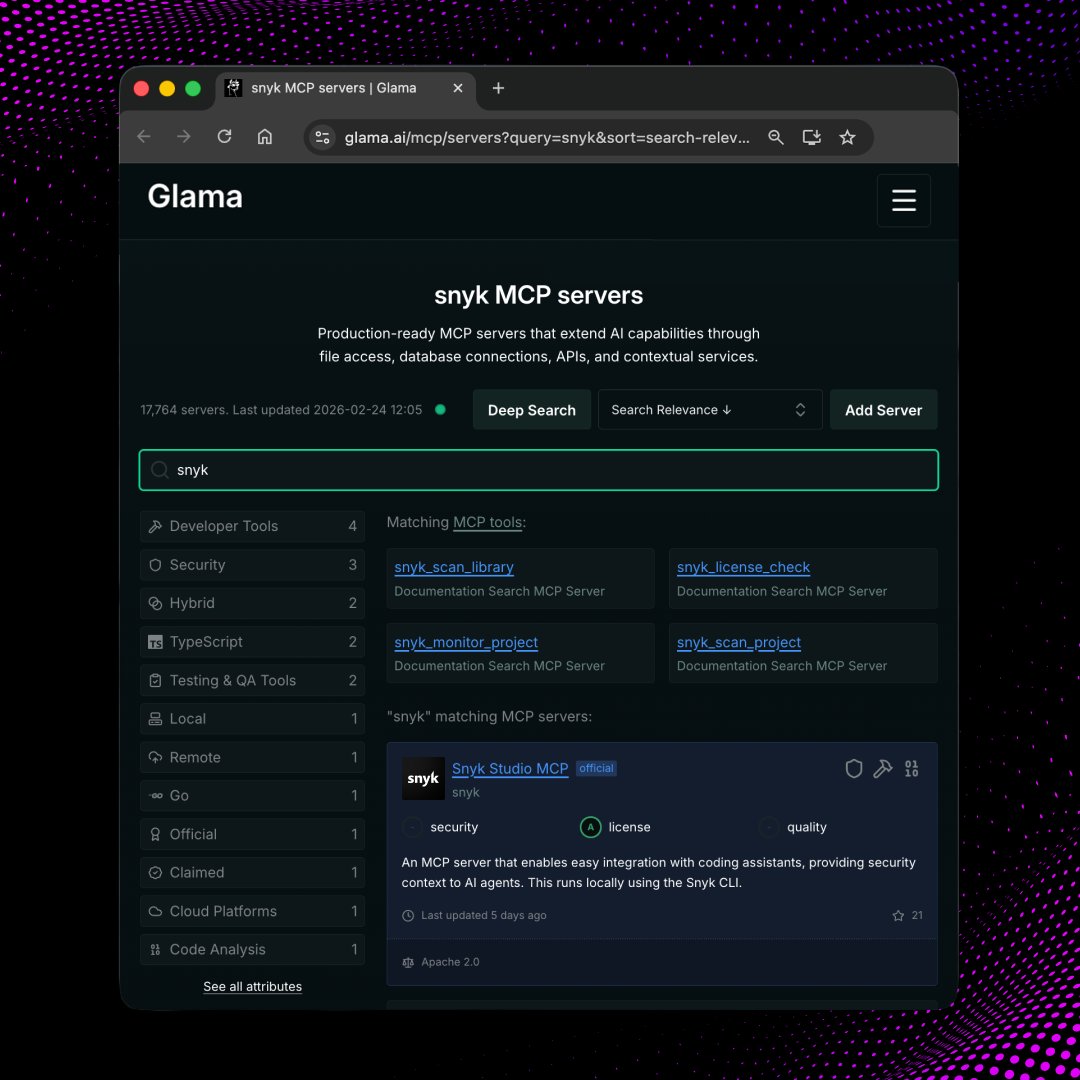
Task: Click the browser forward arrow
Action: point(184,136)
